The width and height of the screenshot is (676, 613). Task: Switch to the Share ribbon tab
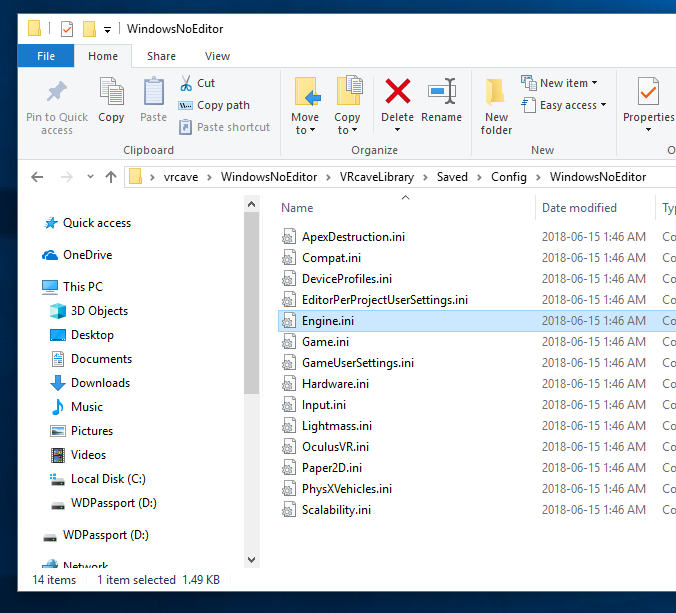[161, 56]
